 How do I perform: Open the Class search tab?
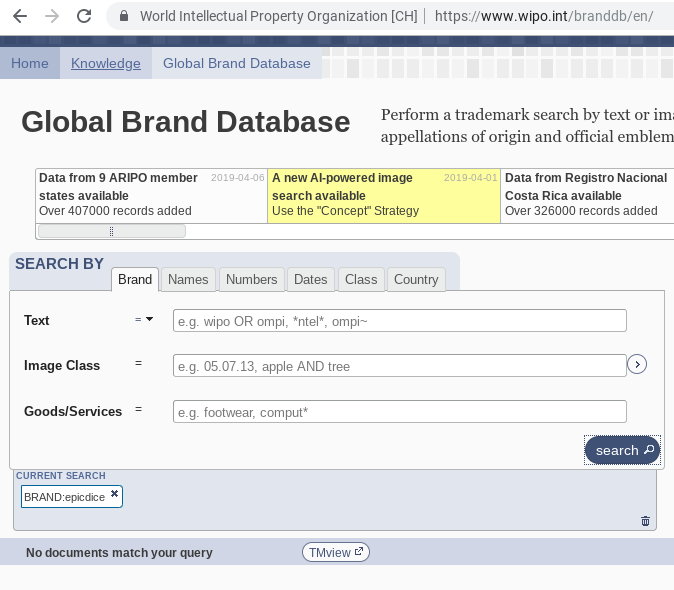coord(361,279)
